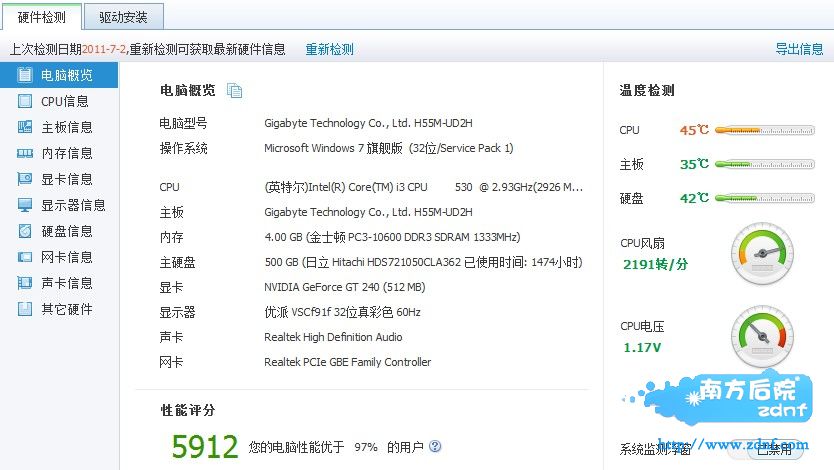This screenshot has height=470, width=834.
Task: Click the 42℃ hard disk temperature value
Action: 694,198
